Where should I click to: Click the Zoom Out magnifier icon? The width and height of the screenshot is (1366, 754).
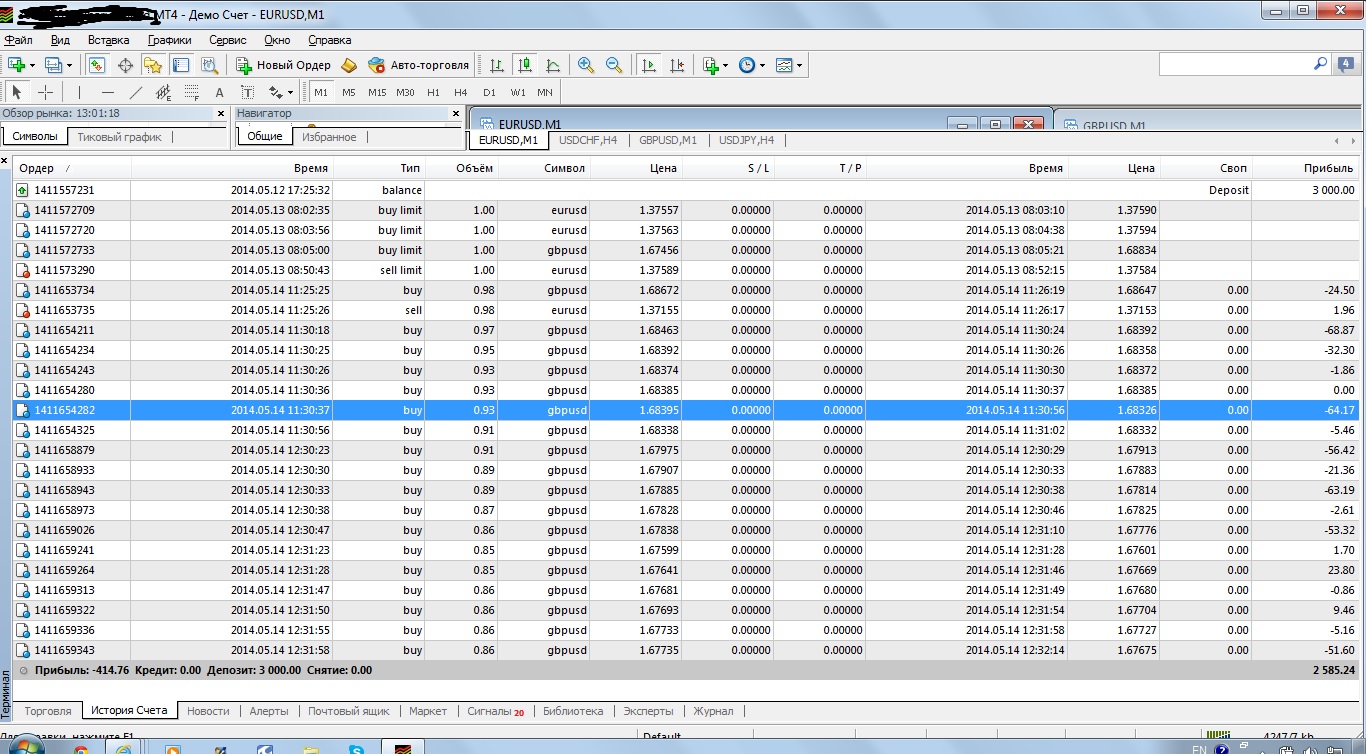614,65
